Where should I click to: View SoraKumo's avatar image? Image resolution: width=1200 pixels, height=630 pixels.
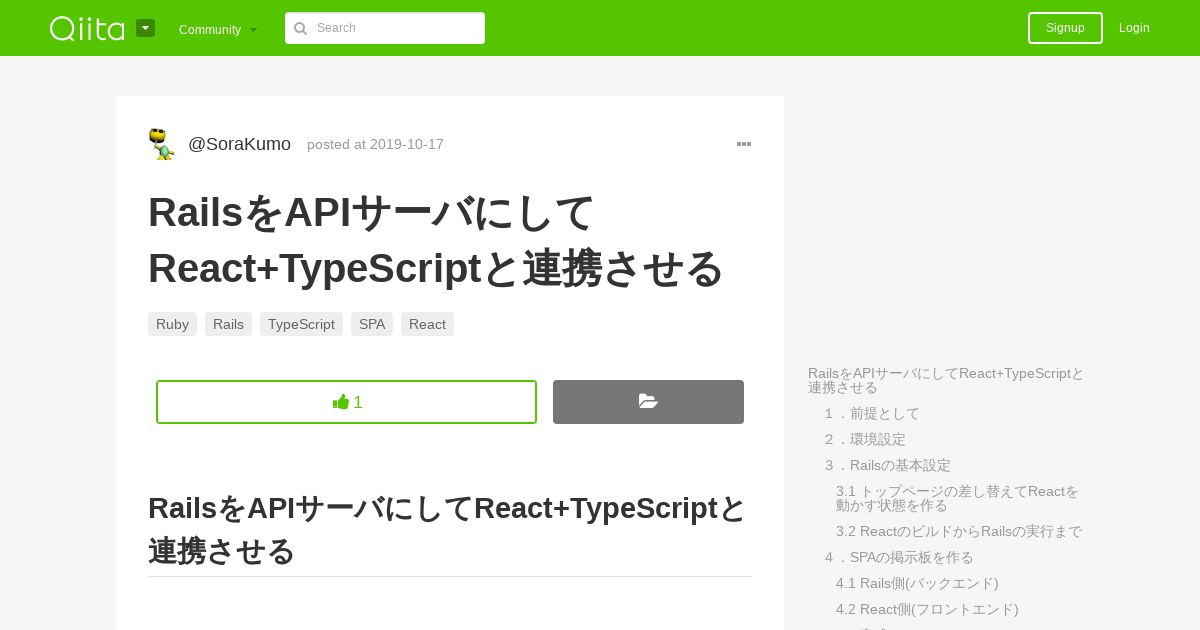click(162, 144)
